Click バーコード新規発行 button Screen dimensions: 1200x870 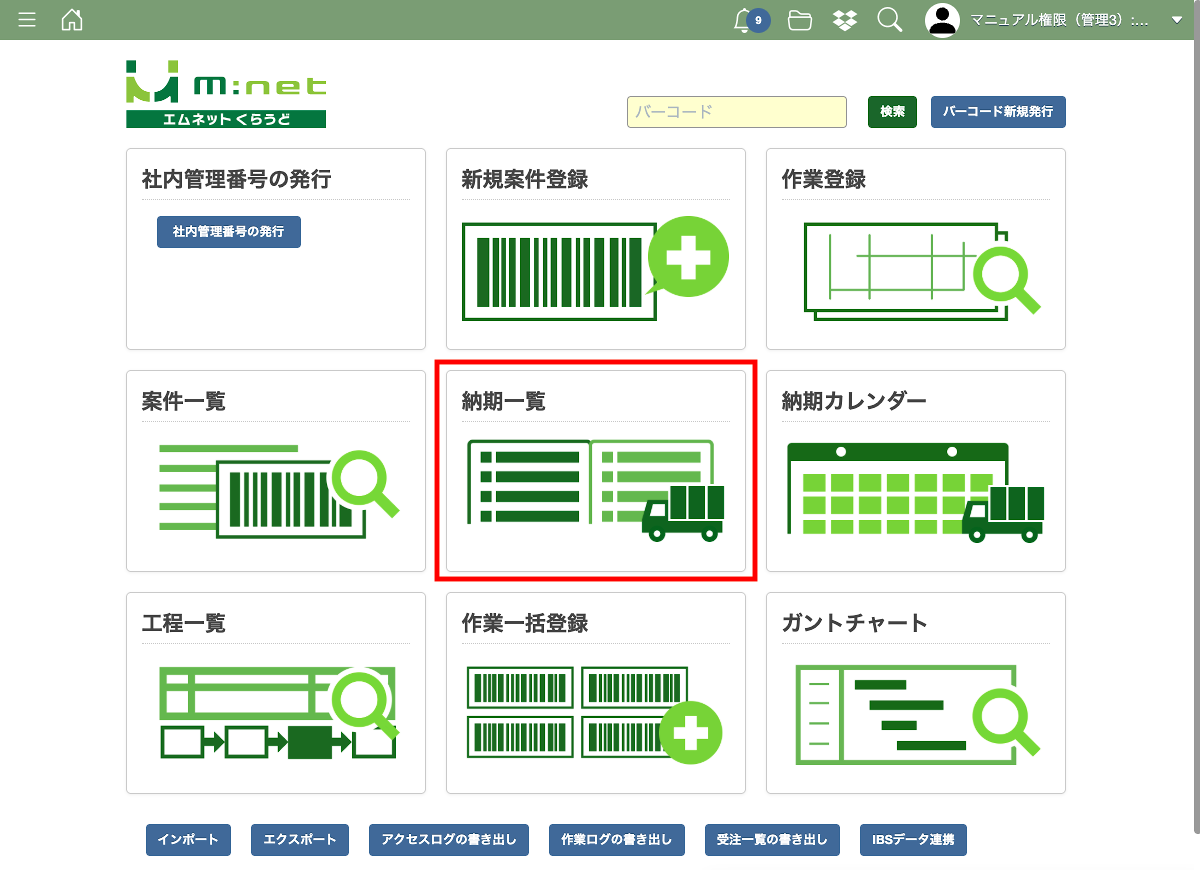coord(997,112)
